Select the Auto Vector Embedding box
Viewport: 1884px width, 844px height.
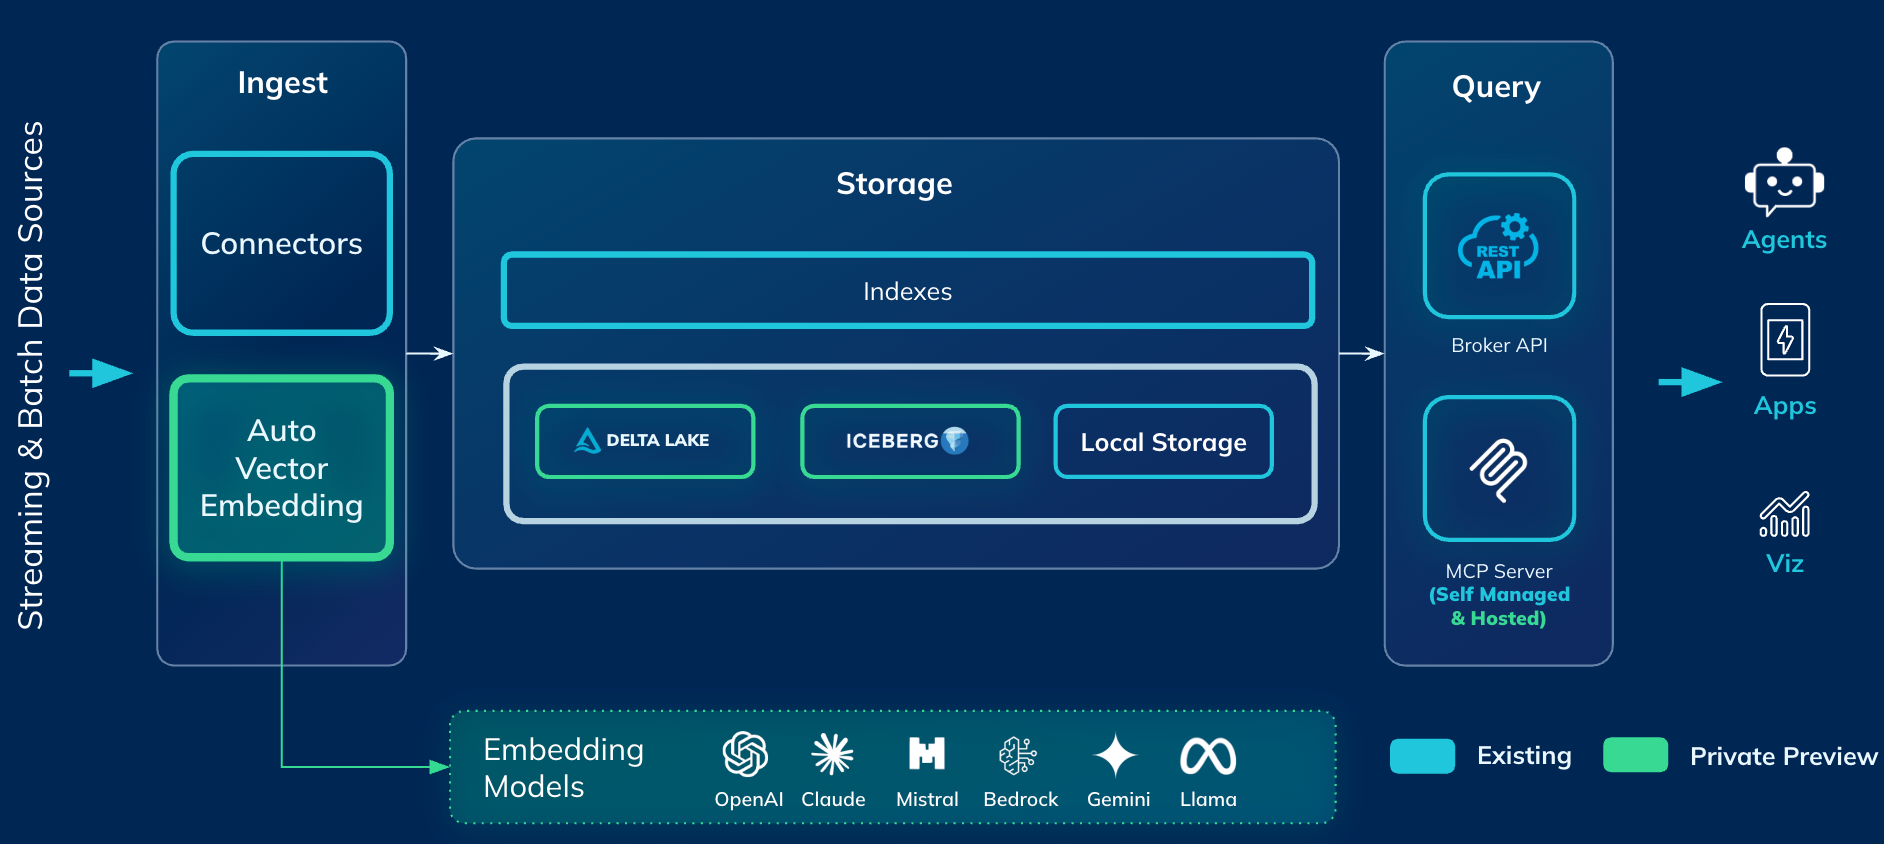[282, 468]
